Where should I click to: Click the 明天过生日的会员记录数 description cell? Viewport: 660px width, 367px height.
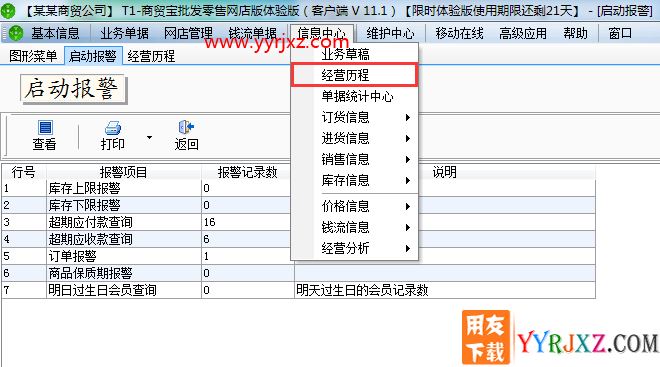click(444, 290)
